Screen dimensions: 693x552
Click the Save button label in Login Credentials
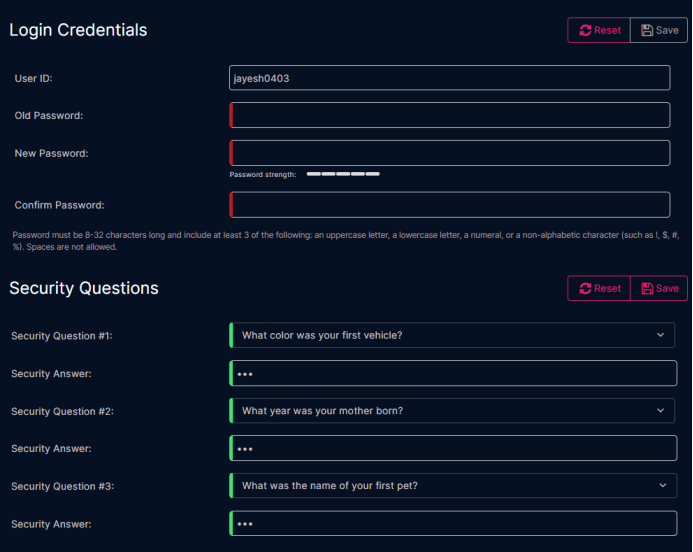point(667,30)
